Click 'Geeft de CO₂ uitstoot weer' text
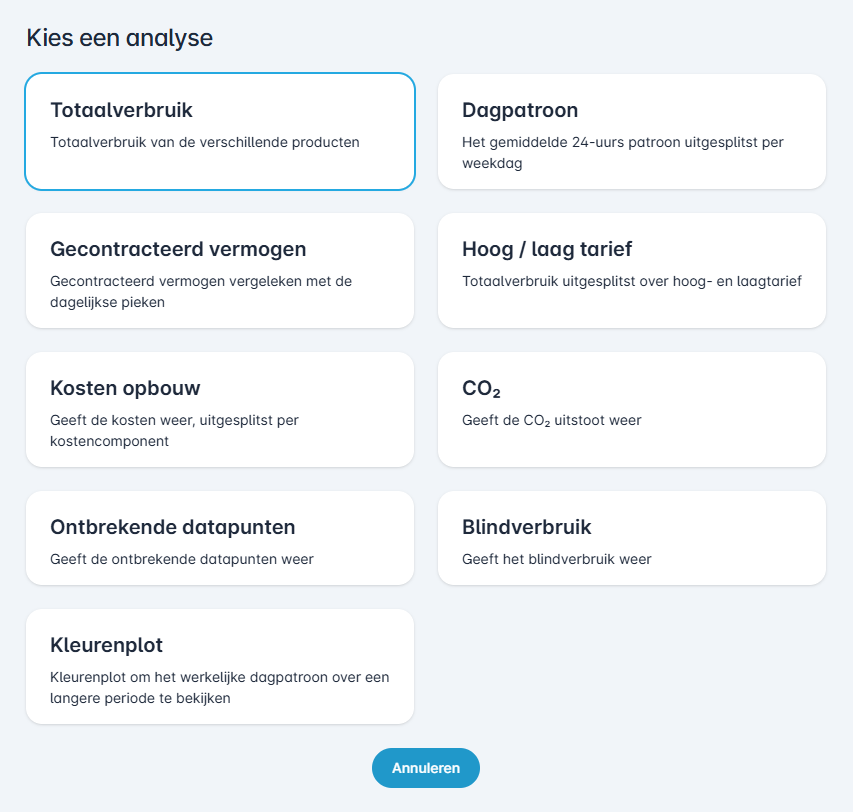Image resolution: width=853 pixels, height=812 pixels. point(551,420)
